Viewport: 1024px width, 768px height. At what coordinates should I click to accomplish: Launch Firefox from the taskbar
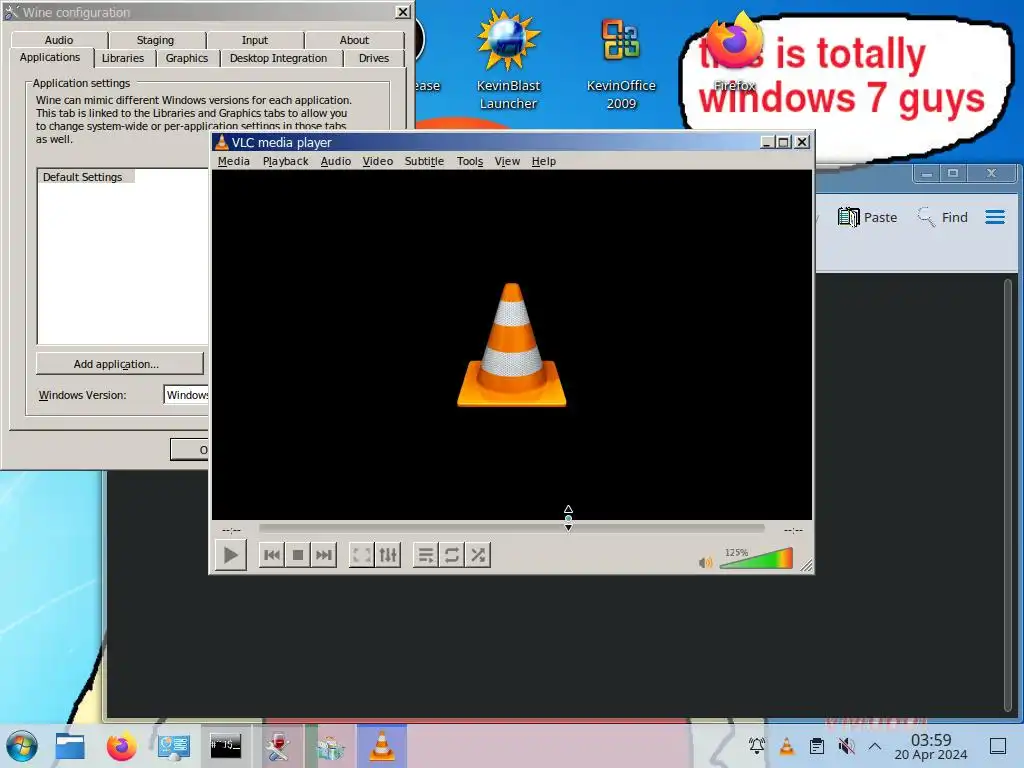pyautogui.click(x=122, y=746)
